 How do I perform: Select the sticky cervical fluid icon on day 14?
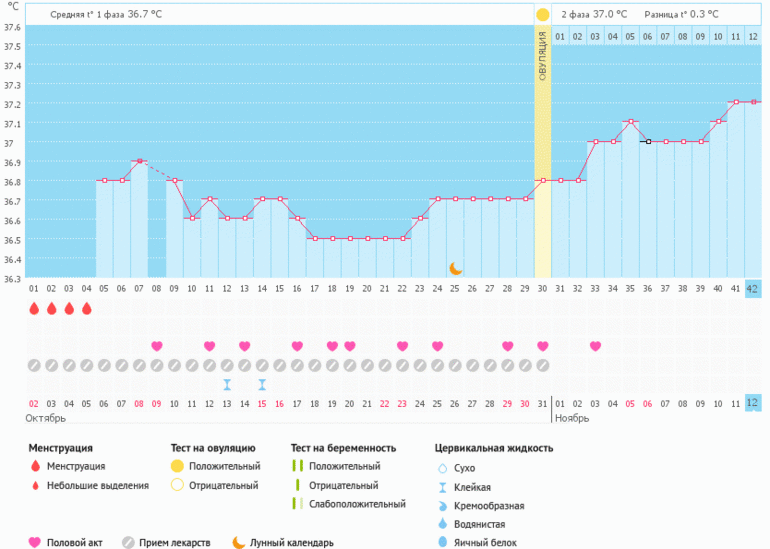click(x=262, y=384)
